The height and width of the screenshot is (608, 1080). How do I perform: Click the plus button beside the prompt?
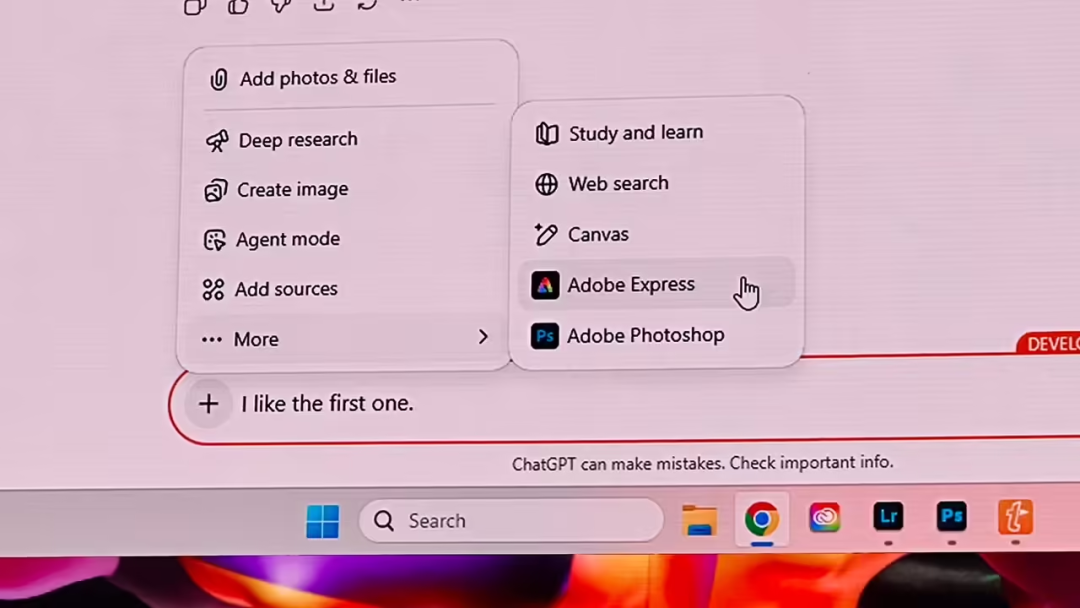(209, 403)
